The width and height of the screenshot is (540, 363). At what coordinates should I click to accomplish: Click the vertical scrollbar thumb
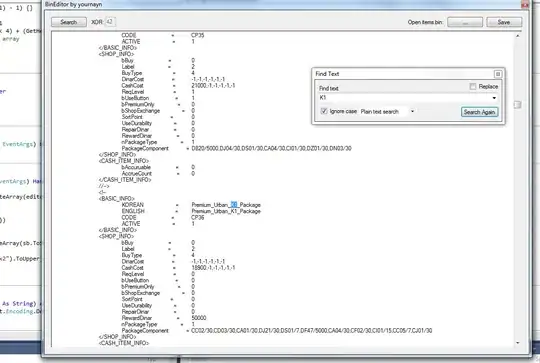pyautogui.click(x=518, y=105)
